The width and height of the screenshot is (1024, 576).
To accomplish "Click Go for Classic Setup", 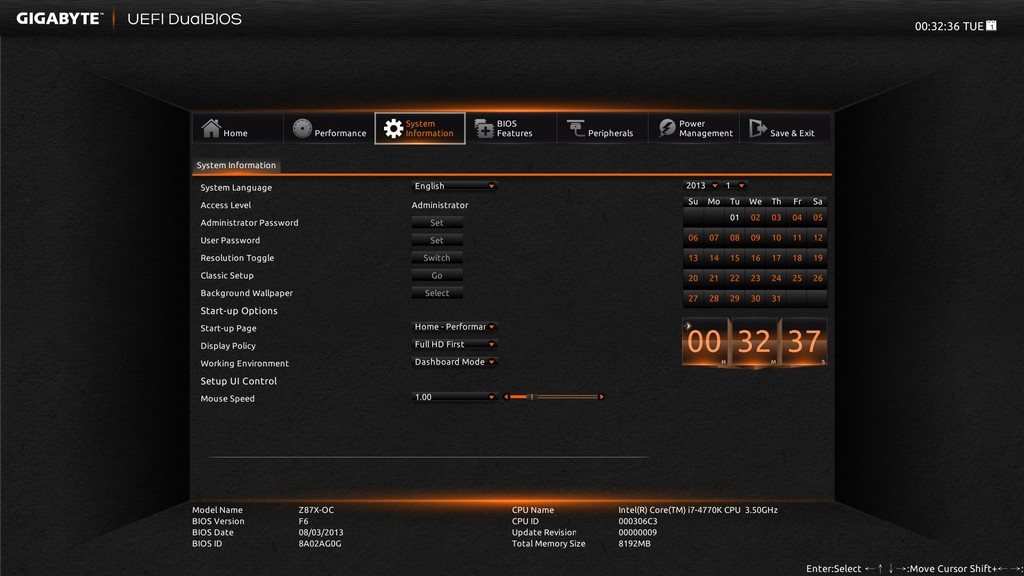I will 437,276.
